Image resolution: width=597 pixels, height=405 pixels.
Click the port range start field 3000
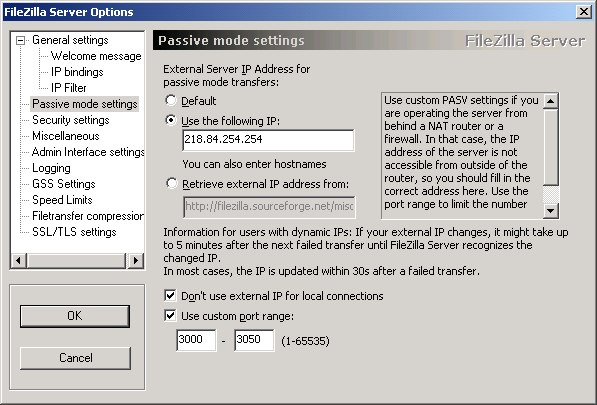(196, 340)
